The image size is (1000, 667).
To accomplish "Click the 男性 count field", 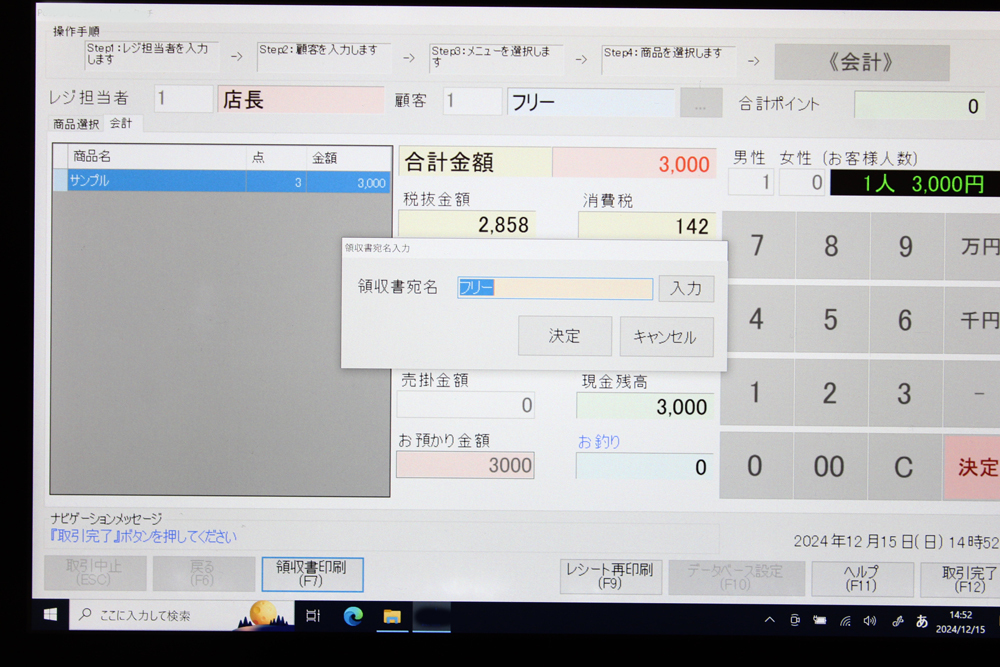I will click(x=751, y=183).
